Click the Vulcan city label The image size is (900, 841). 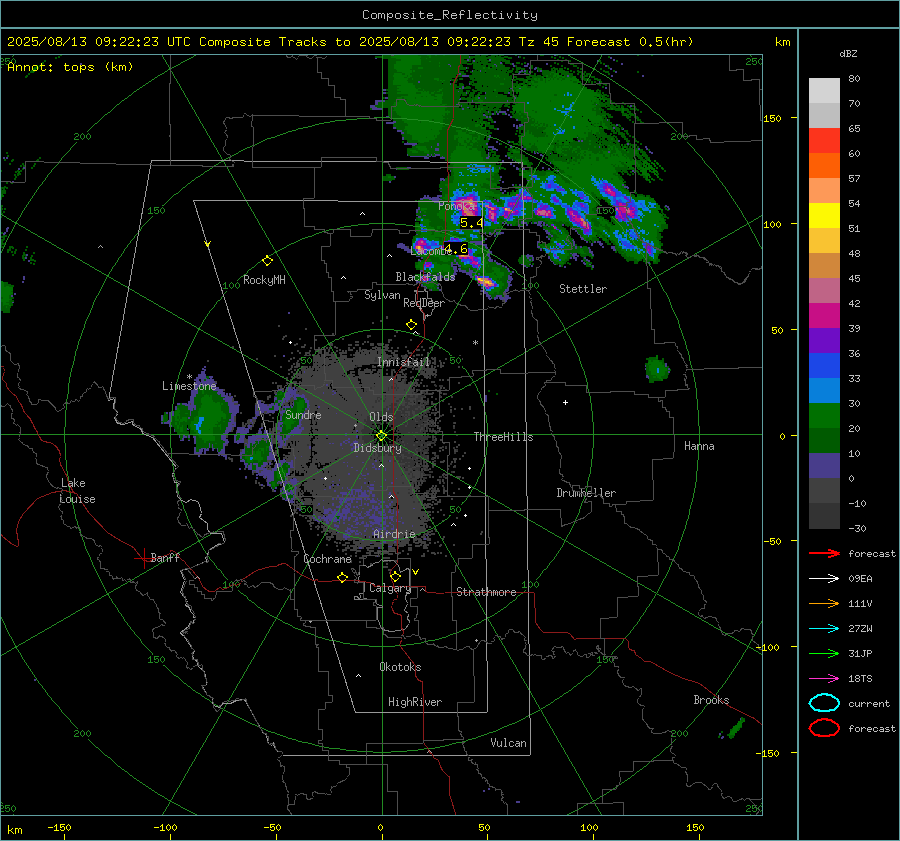click(508, 743)
